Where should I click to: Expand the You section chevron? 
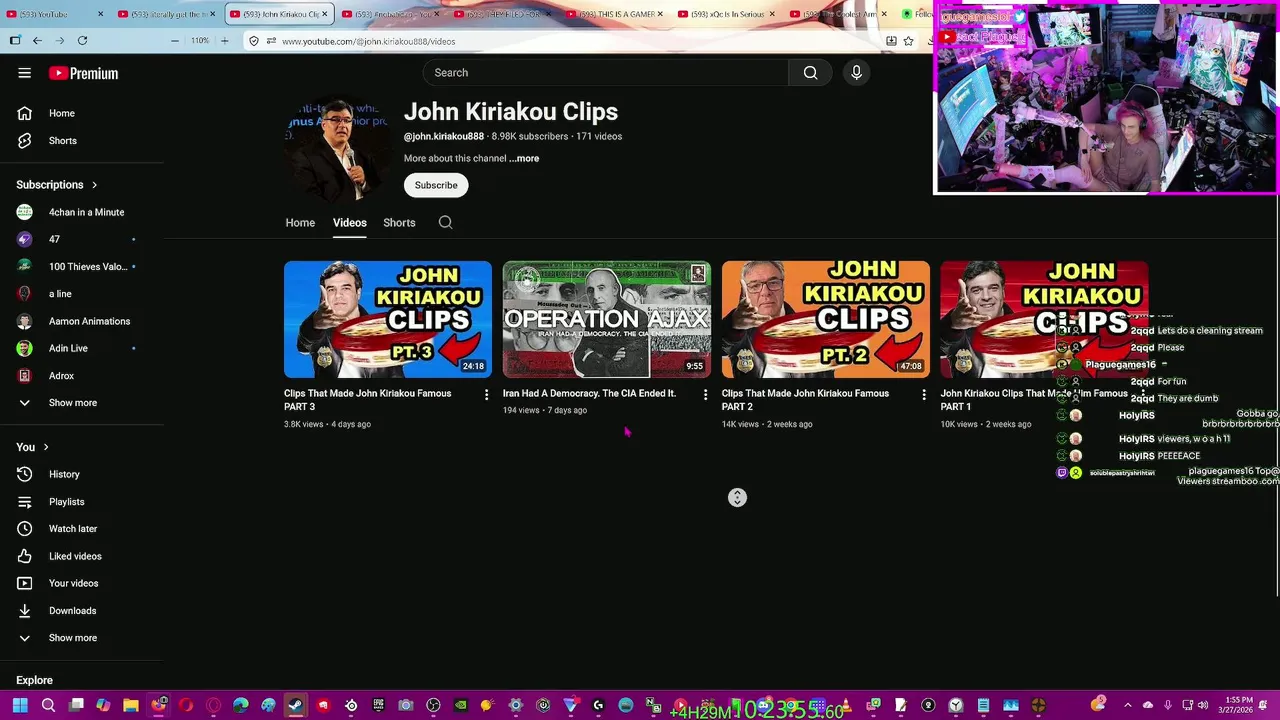click(46, 447)
